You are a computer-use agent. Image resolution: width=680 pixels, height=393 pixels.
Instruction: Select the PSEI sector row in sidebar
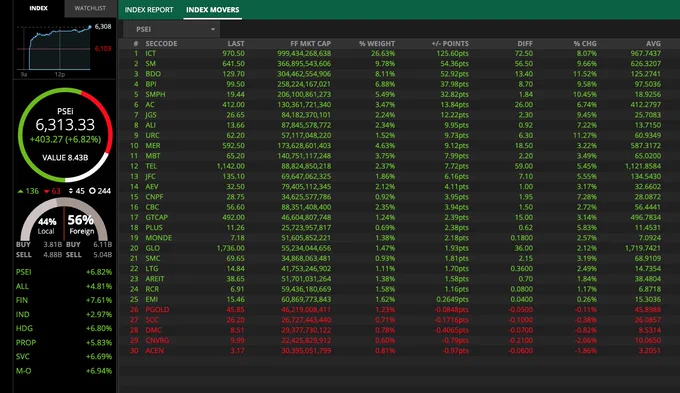64,272
